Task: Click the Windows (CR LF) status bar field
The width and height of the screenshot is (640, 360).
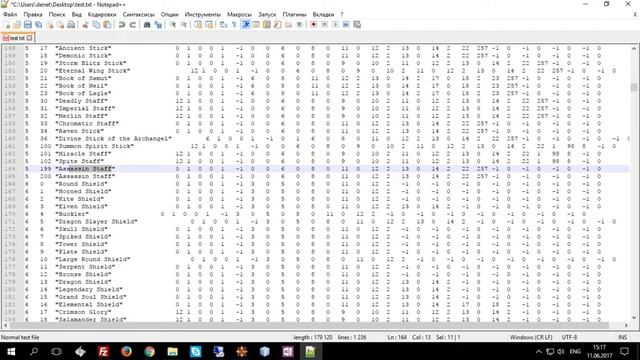Action: [x=531, y=338]
